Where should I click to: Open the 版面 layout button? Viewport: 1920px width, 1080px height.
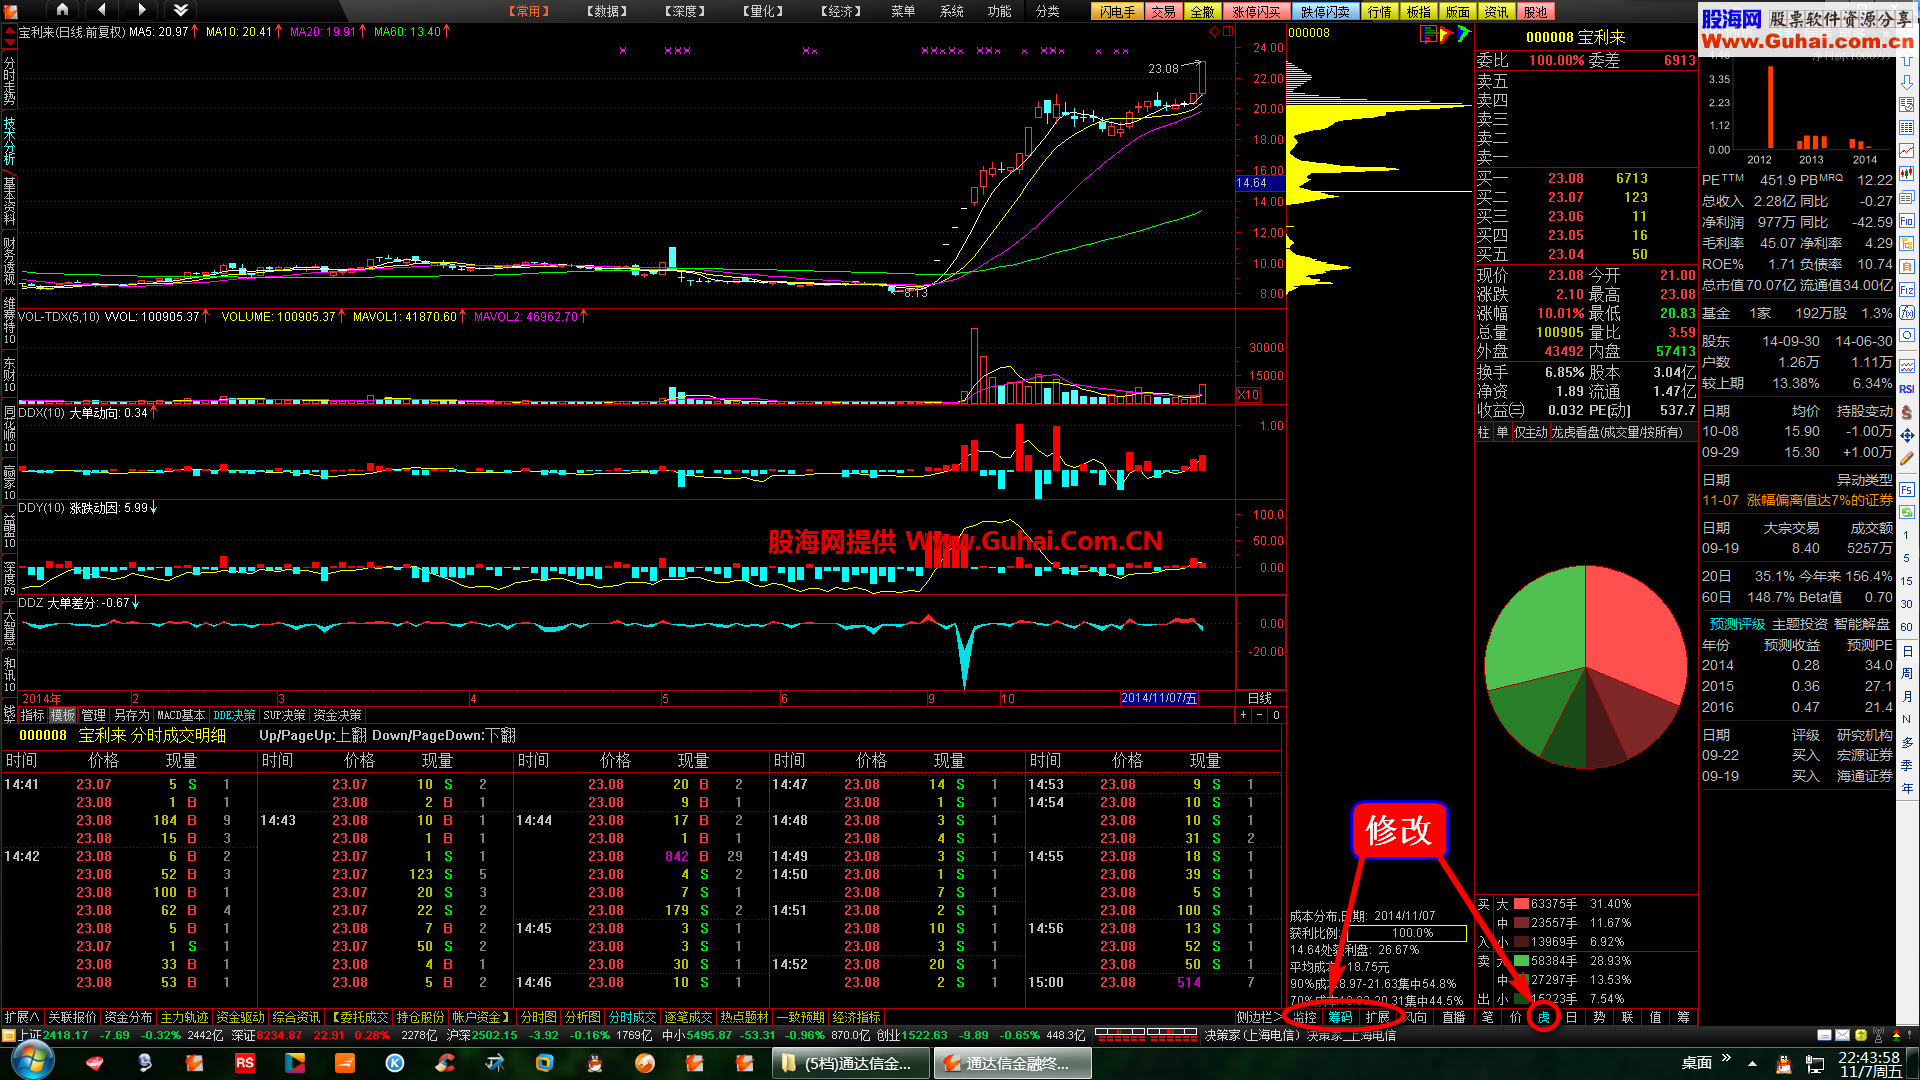point(1458,12)
